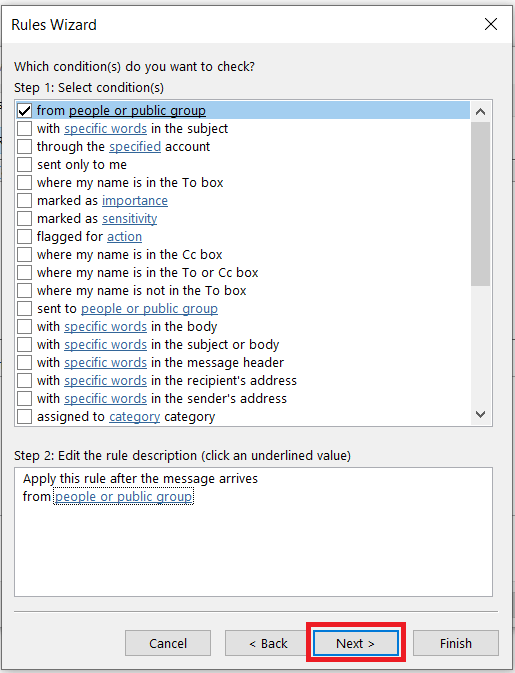Check "assigned to category category" box
Viewport: 515px width, 673px height.
pos(24,417)
